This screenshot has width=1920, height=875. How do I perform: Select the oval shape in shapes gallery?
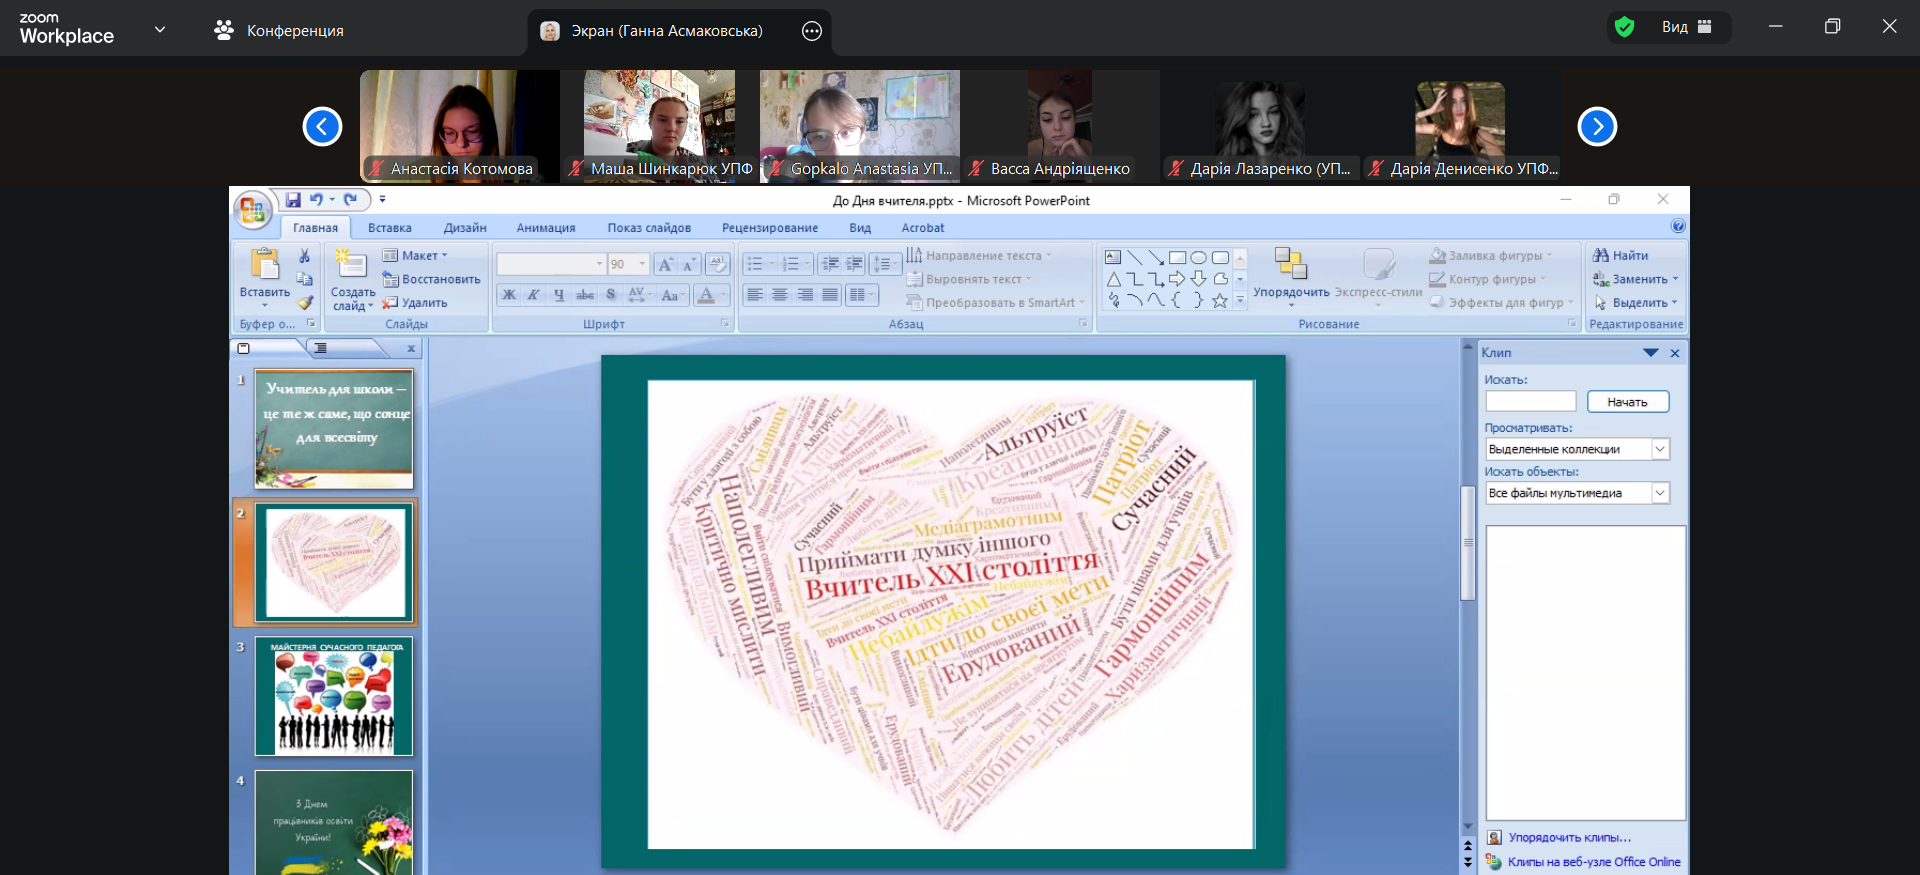click(x=1198, y=258)
